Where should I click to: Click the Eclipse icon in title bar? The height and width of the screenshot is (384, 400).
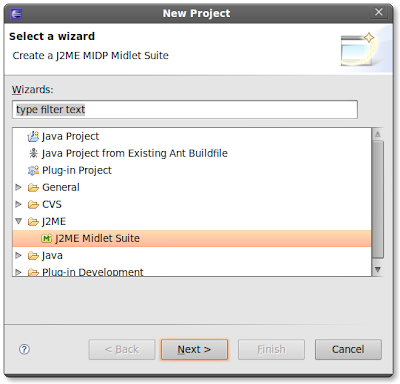coord(16,14)
